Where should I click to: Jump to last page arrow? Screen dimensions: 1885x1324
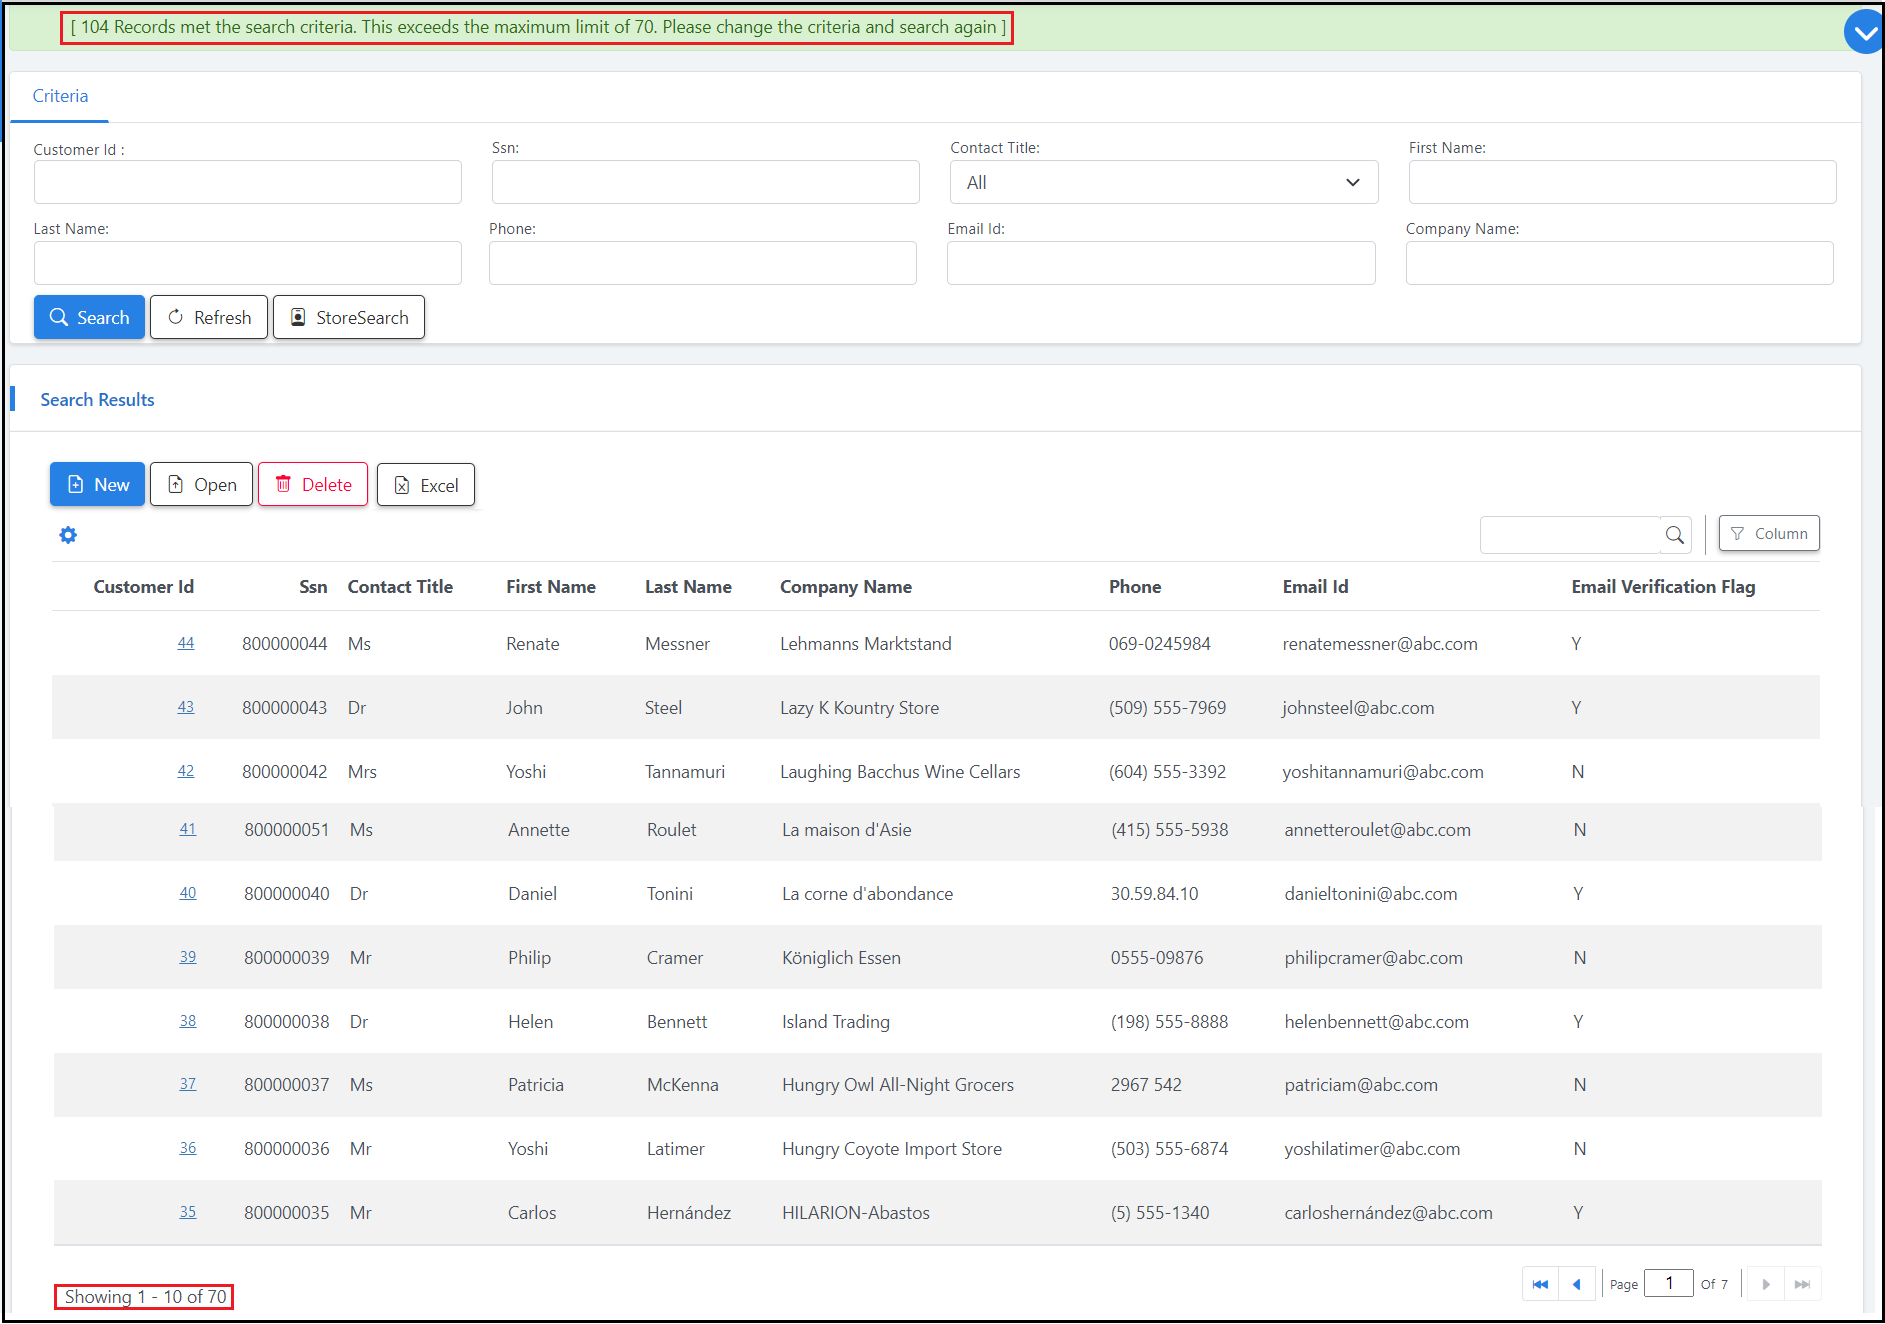point(1802,1284)
